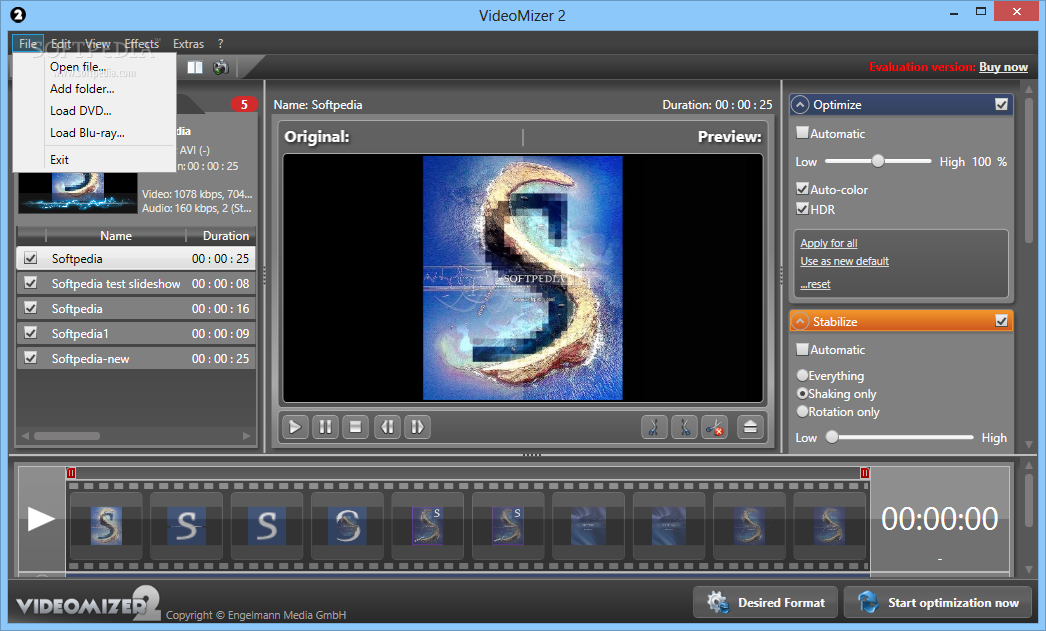1046x631 pixels.
Task: Click file list scroll right arrow
Action: point(247,436)
